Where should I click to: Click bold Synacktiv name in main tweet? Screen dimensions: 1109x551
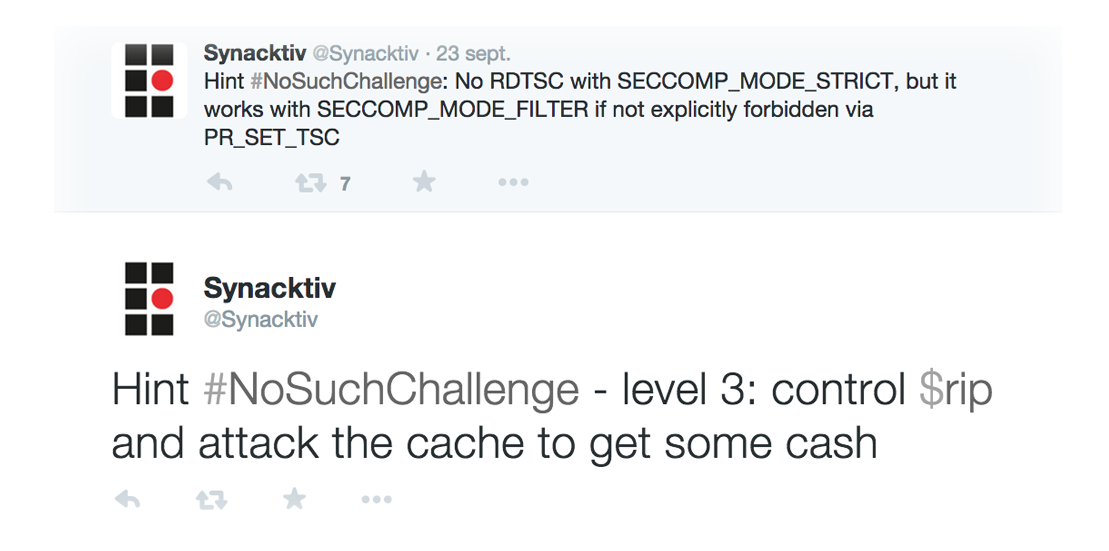coord(269,289)
